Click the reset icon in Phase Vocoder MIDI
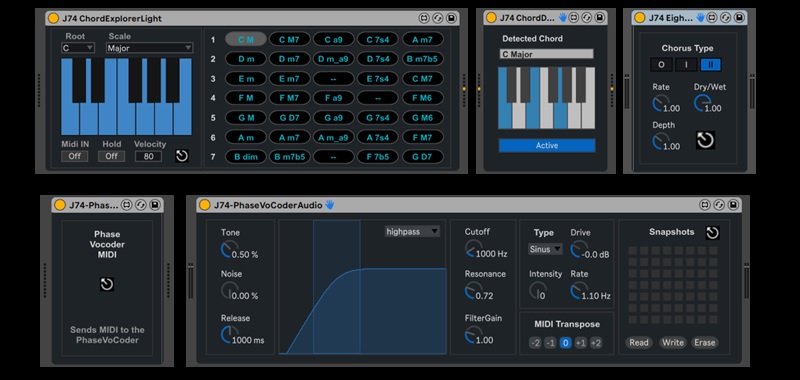This screenshot has height=380, width=800. tap(107, 284)
